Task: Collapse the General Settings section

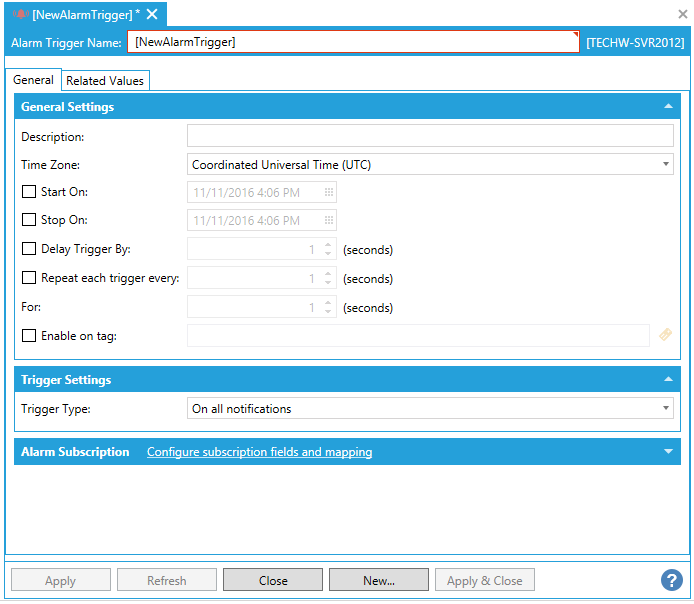Action: click(x=668, y=106)
